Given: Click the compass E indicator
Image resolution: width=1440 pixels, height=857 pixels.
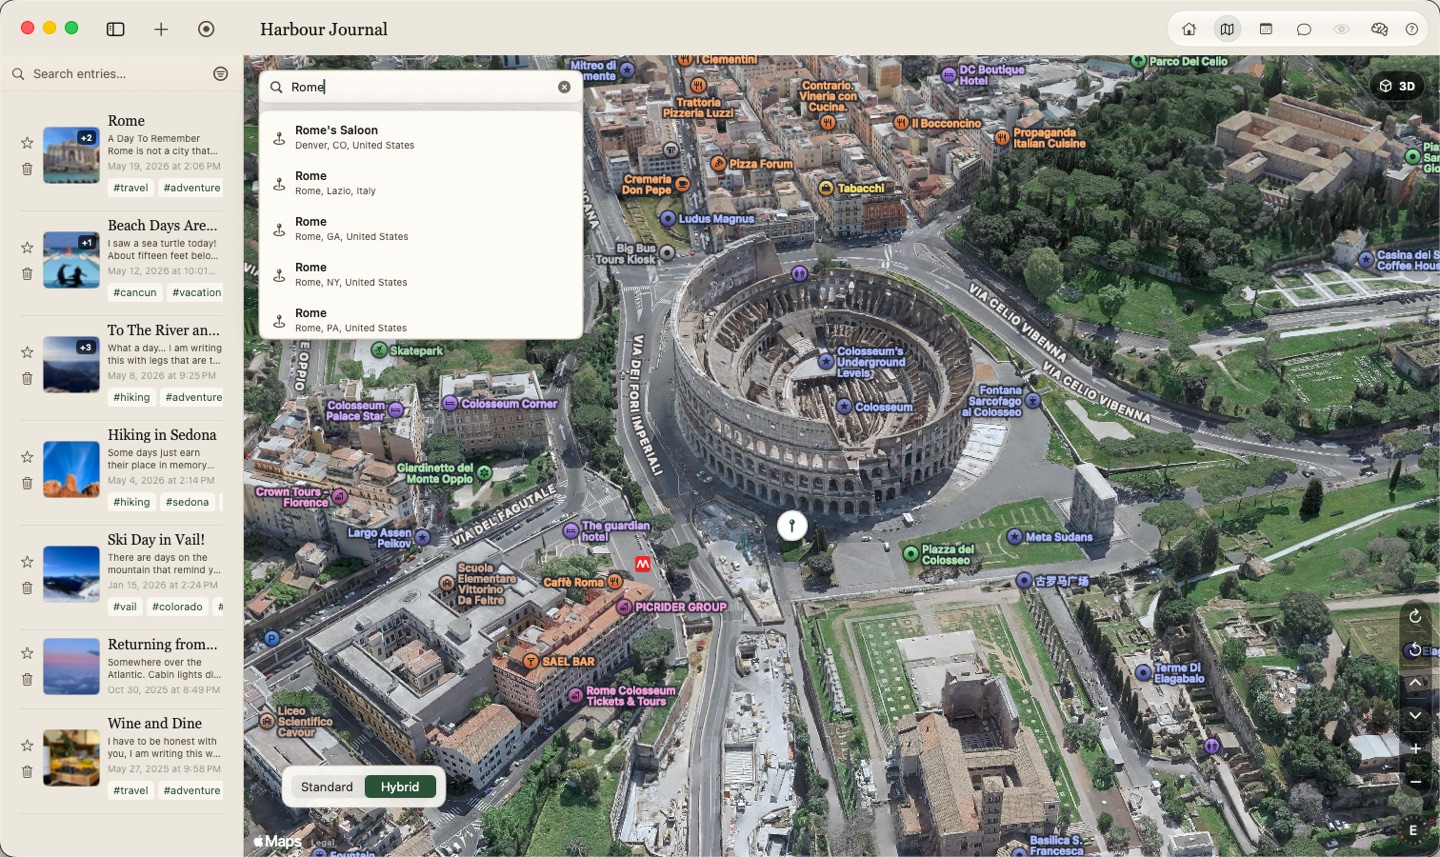Looking at the screenshot, I should [1413, 830].
